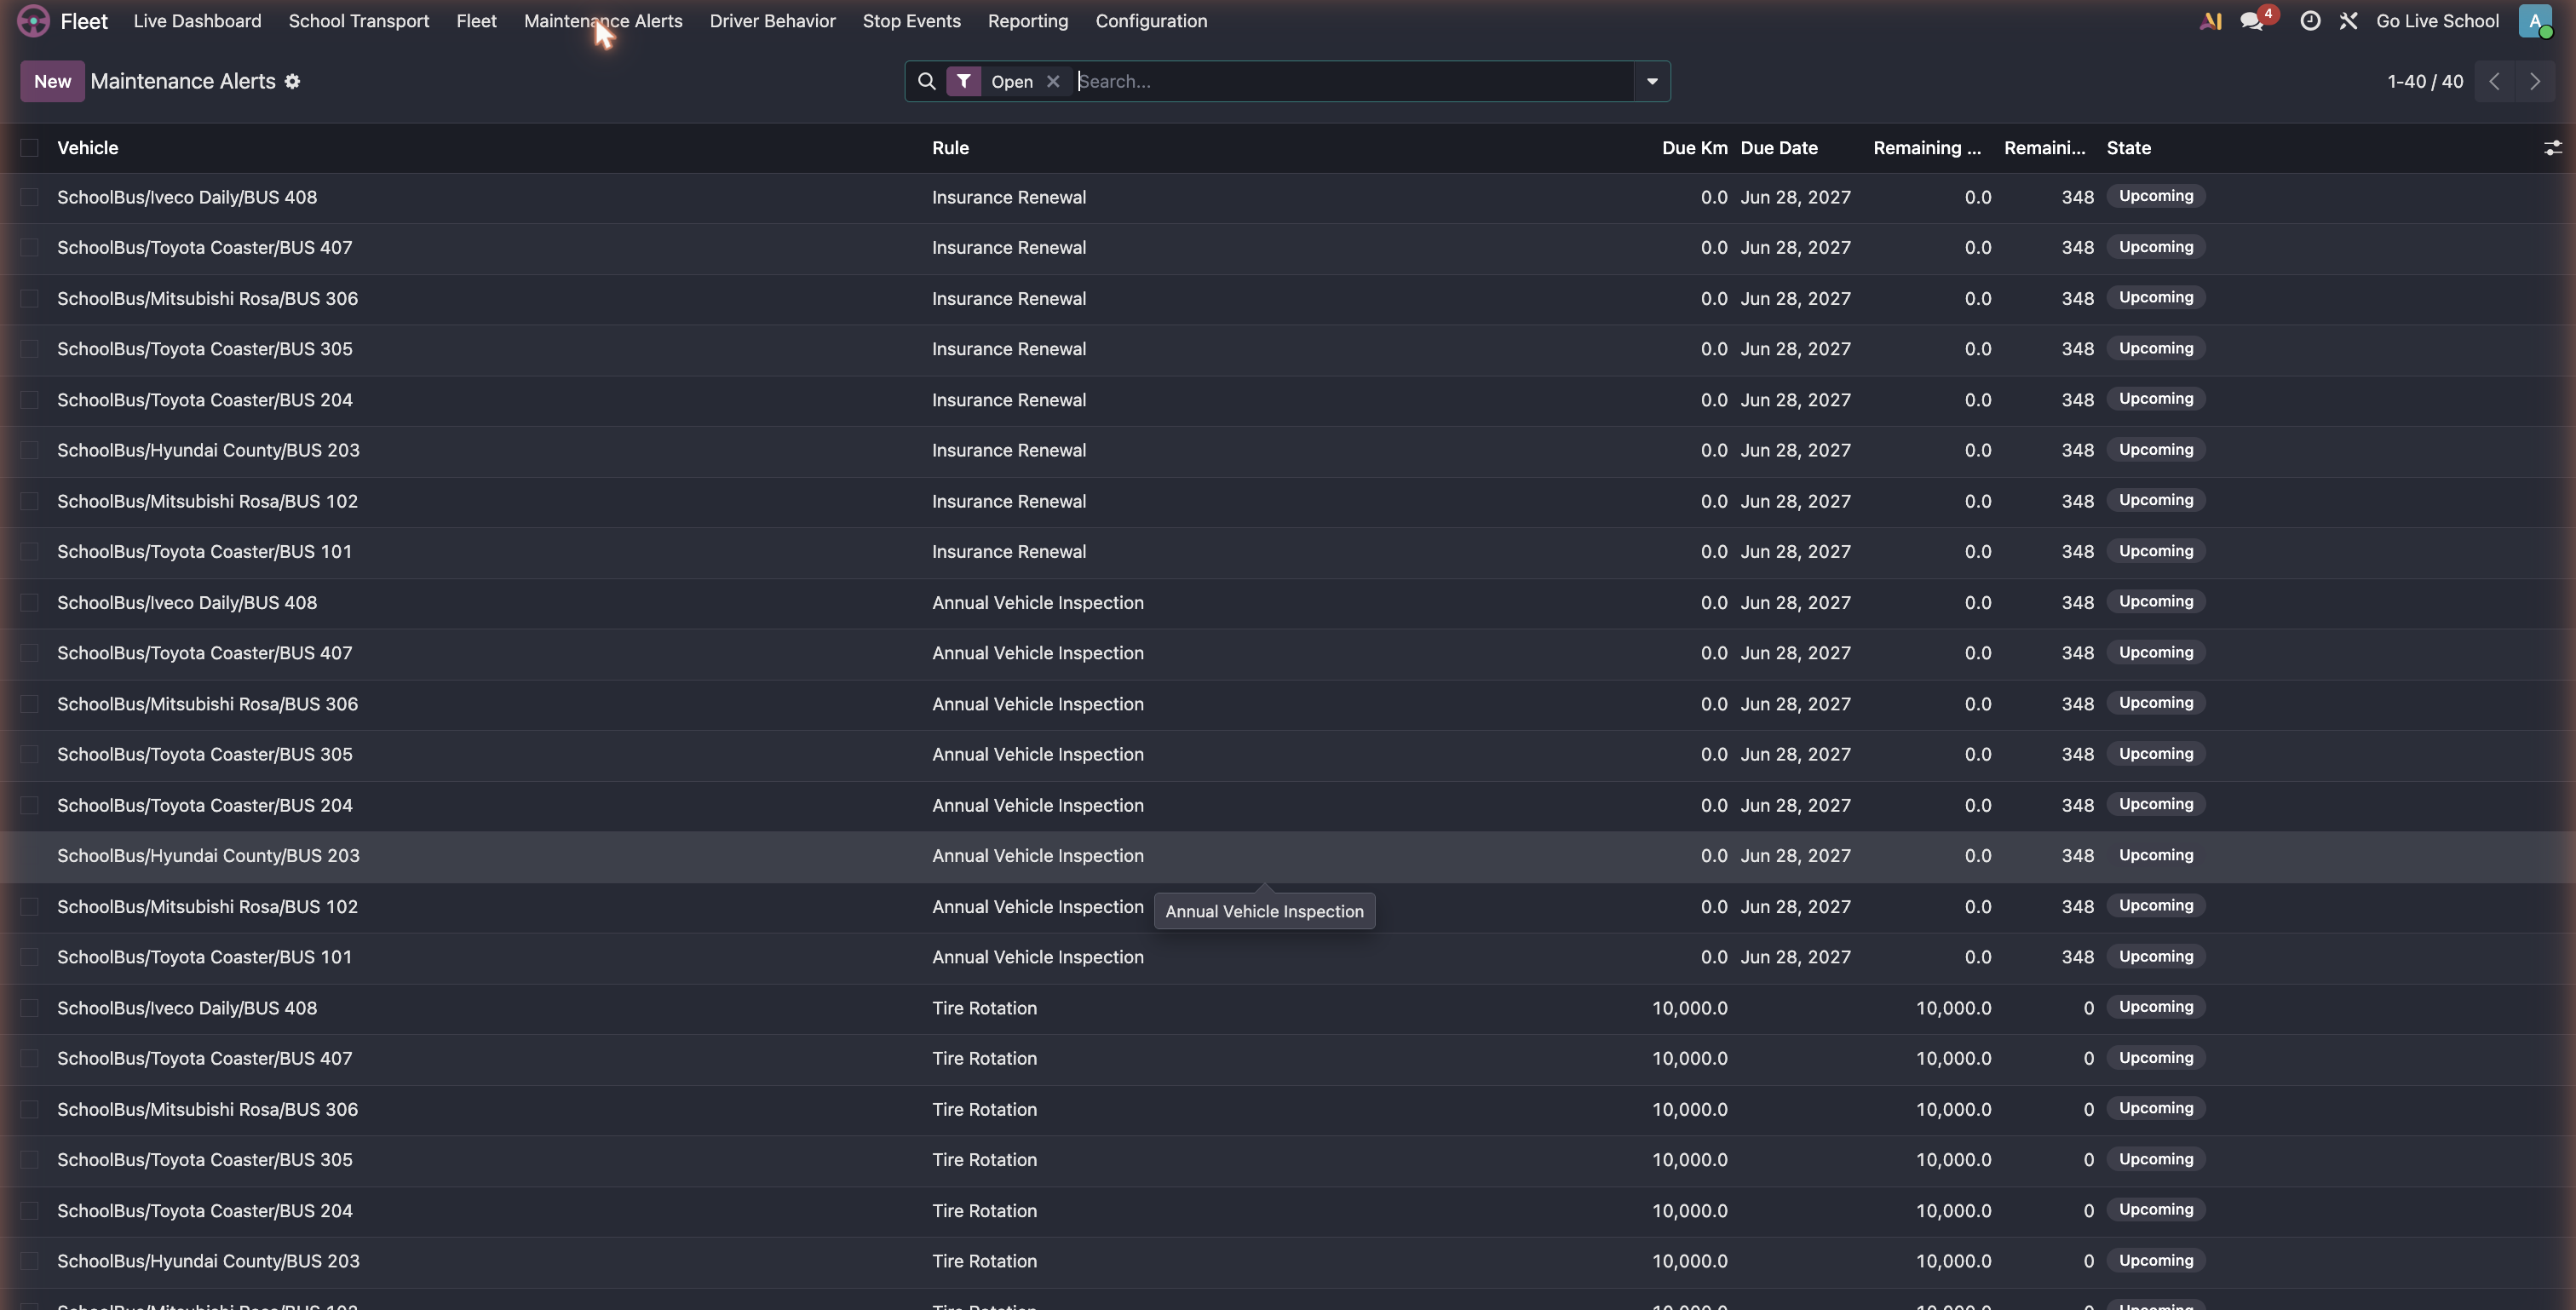The width and height of the screenshot is (2576, 1310).
Task: Open the Fleet app home icon
Action: point(33,21)
